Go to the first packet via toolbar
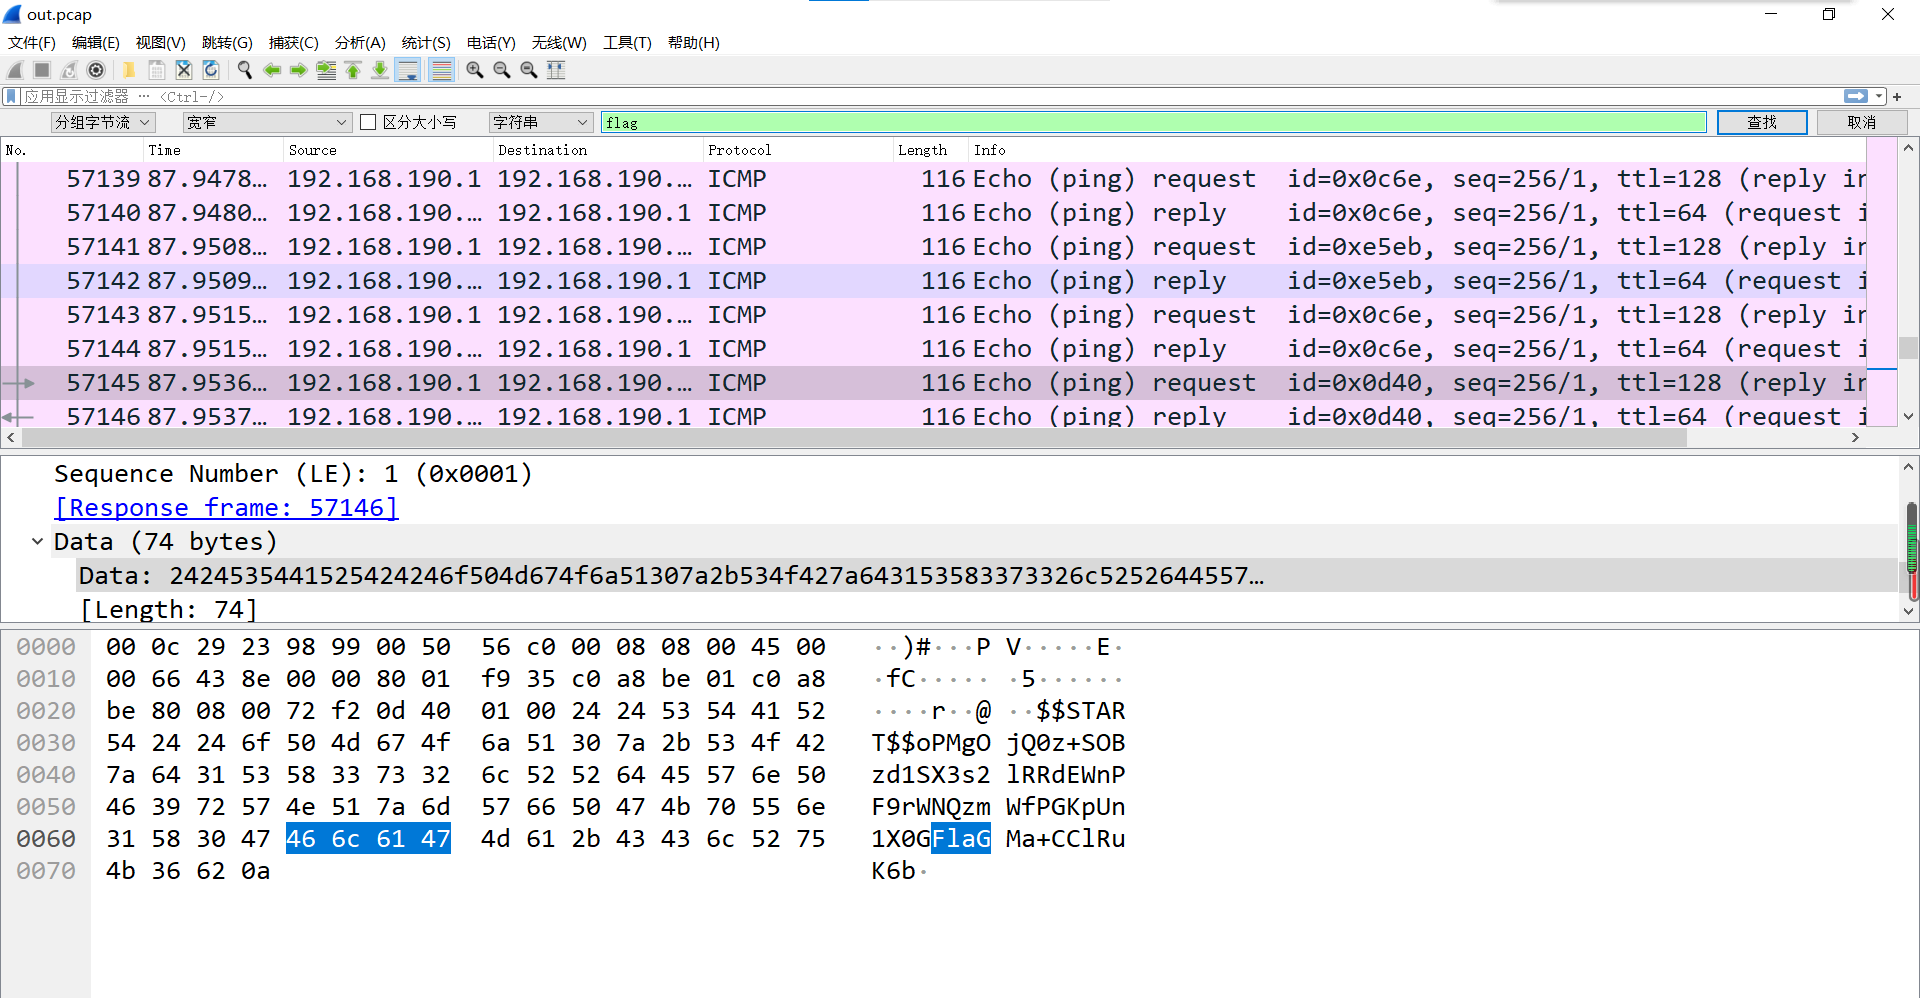Screen dimensions: 1920x998 (x=353, y=70)
